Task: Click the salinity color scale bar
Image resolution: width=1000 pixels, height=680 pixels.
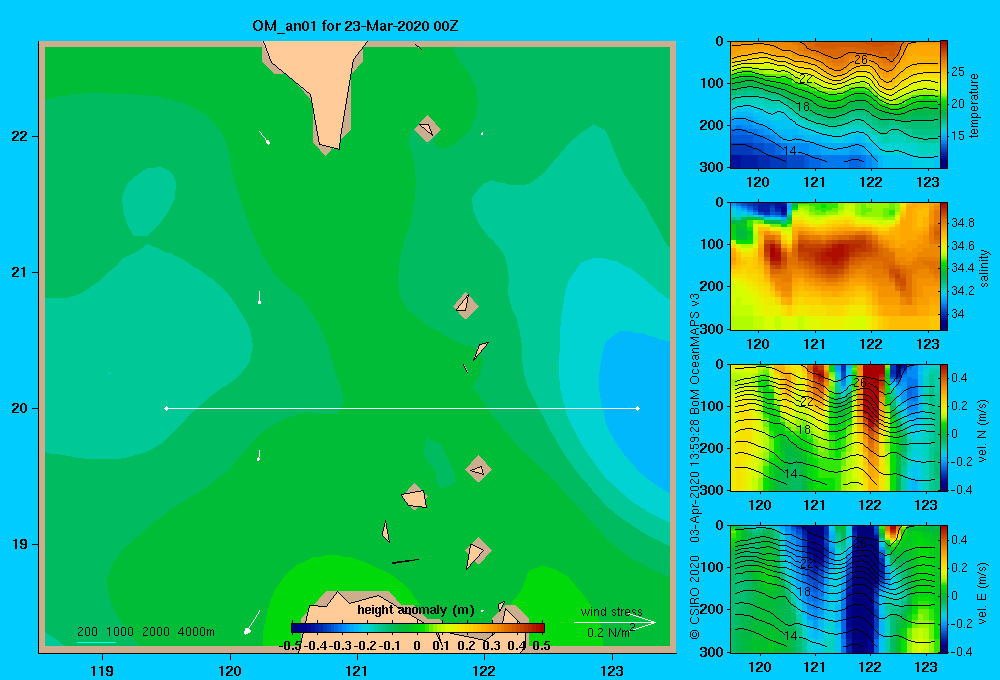Action: (944, 266)
